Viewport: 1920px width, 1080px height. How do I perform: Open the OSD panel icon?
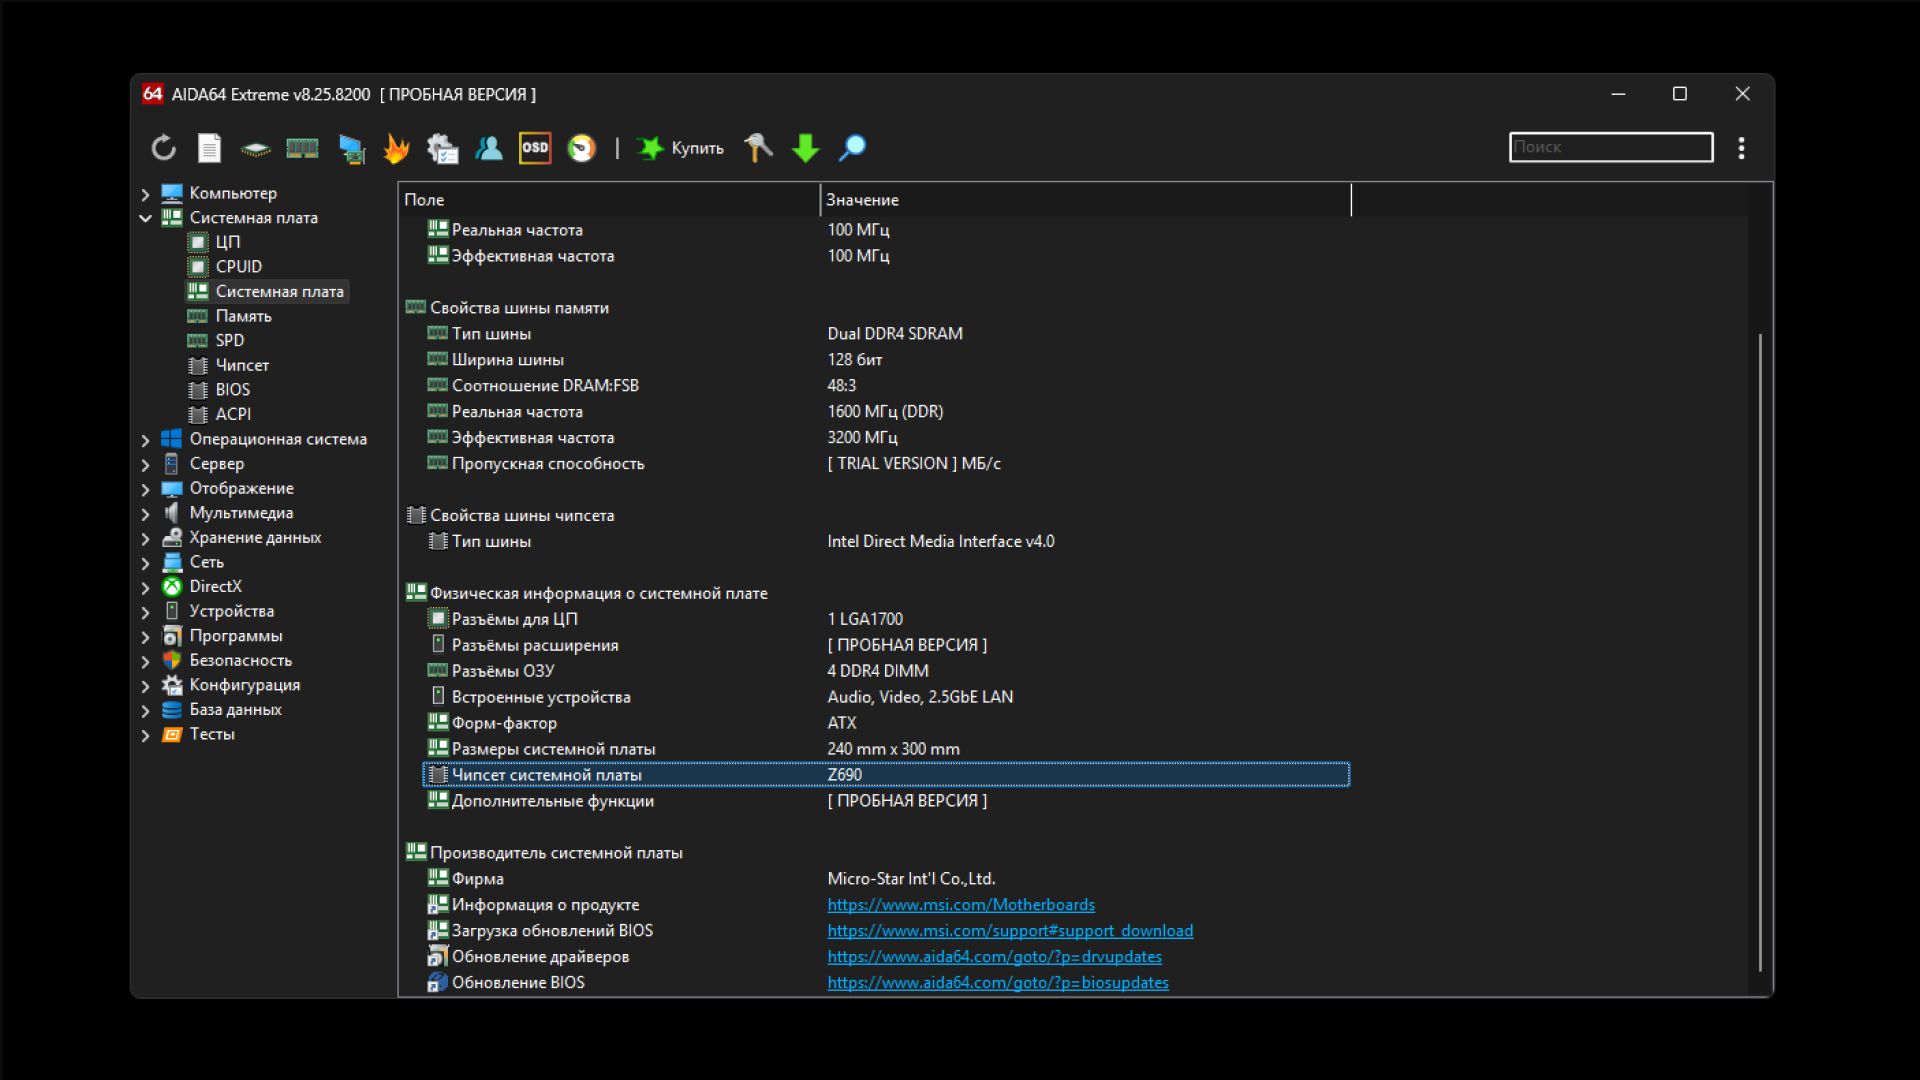click(x=535, y=148)
